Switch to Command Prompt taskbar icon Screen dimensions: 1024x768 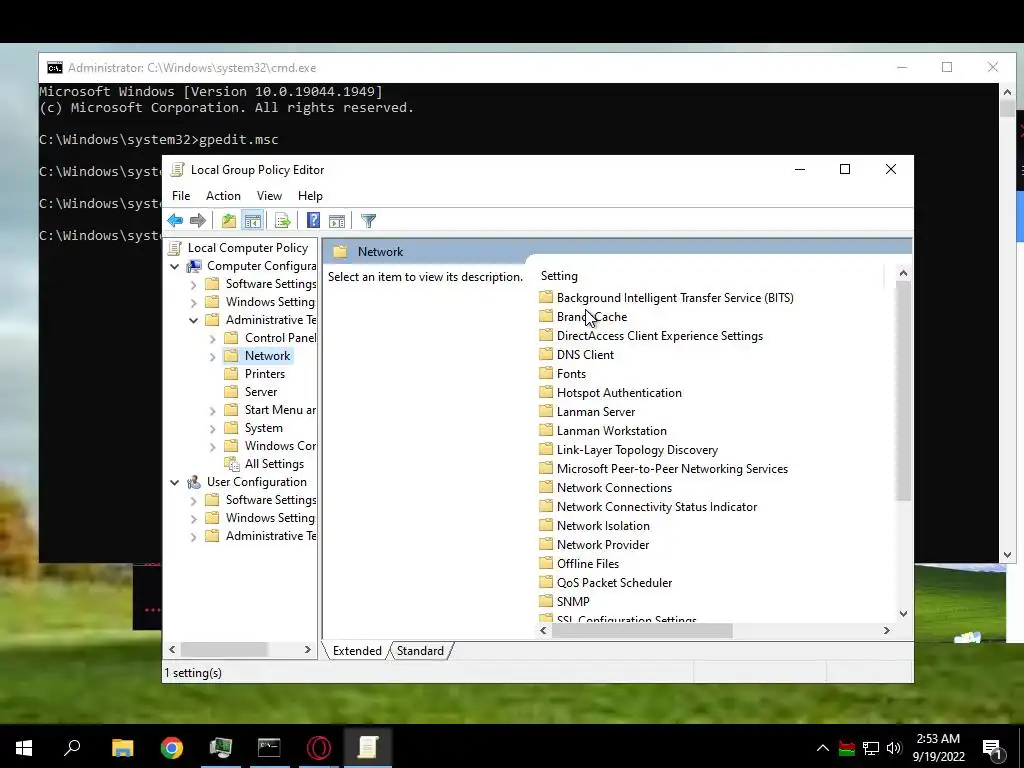[x=269, y=747]
